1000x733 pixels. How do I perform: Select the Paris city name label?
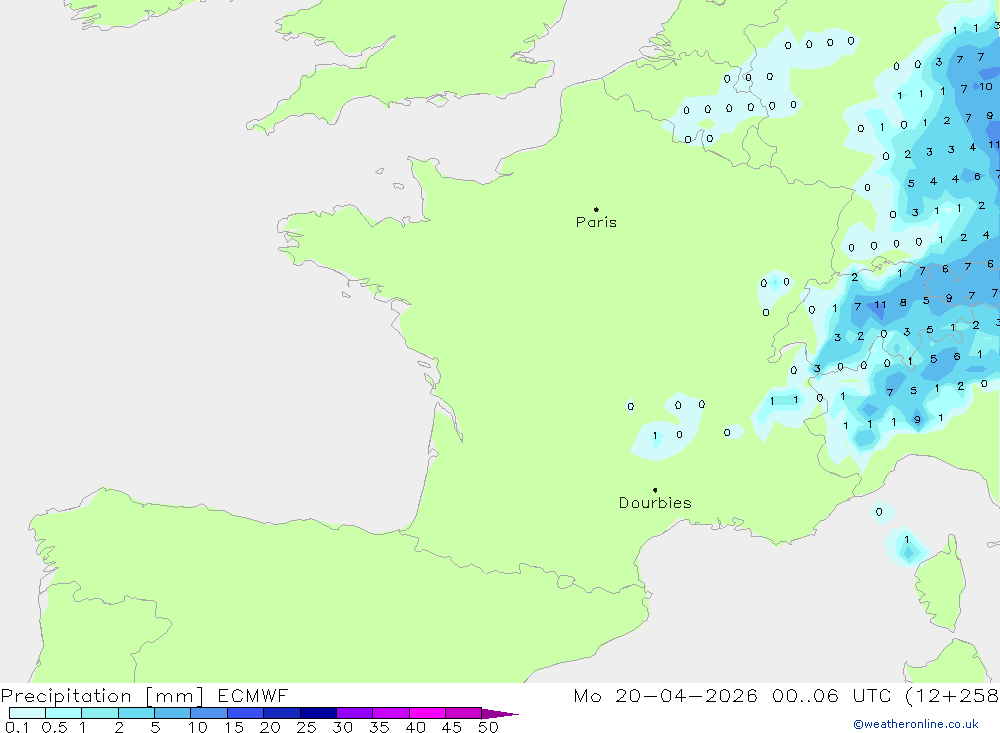point(596,223)
